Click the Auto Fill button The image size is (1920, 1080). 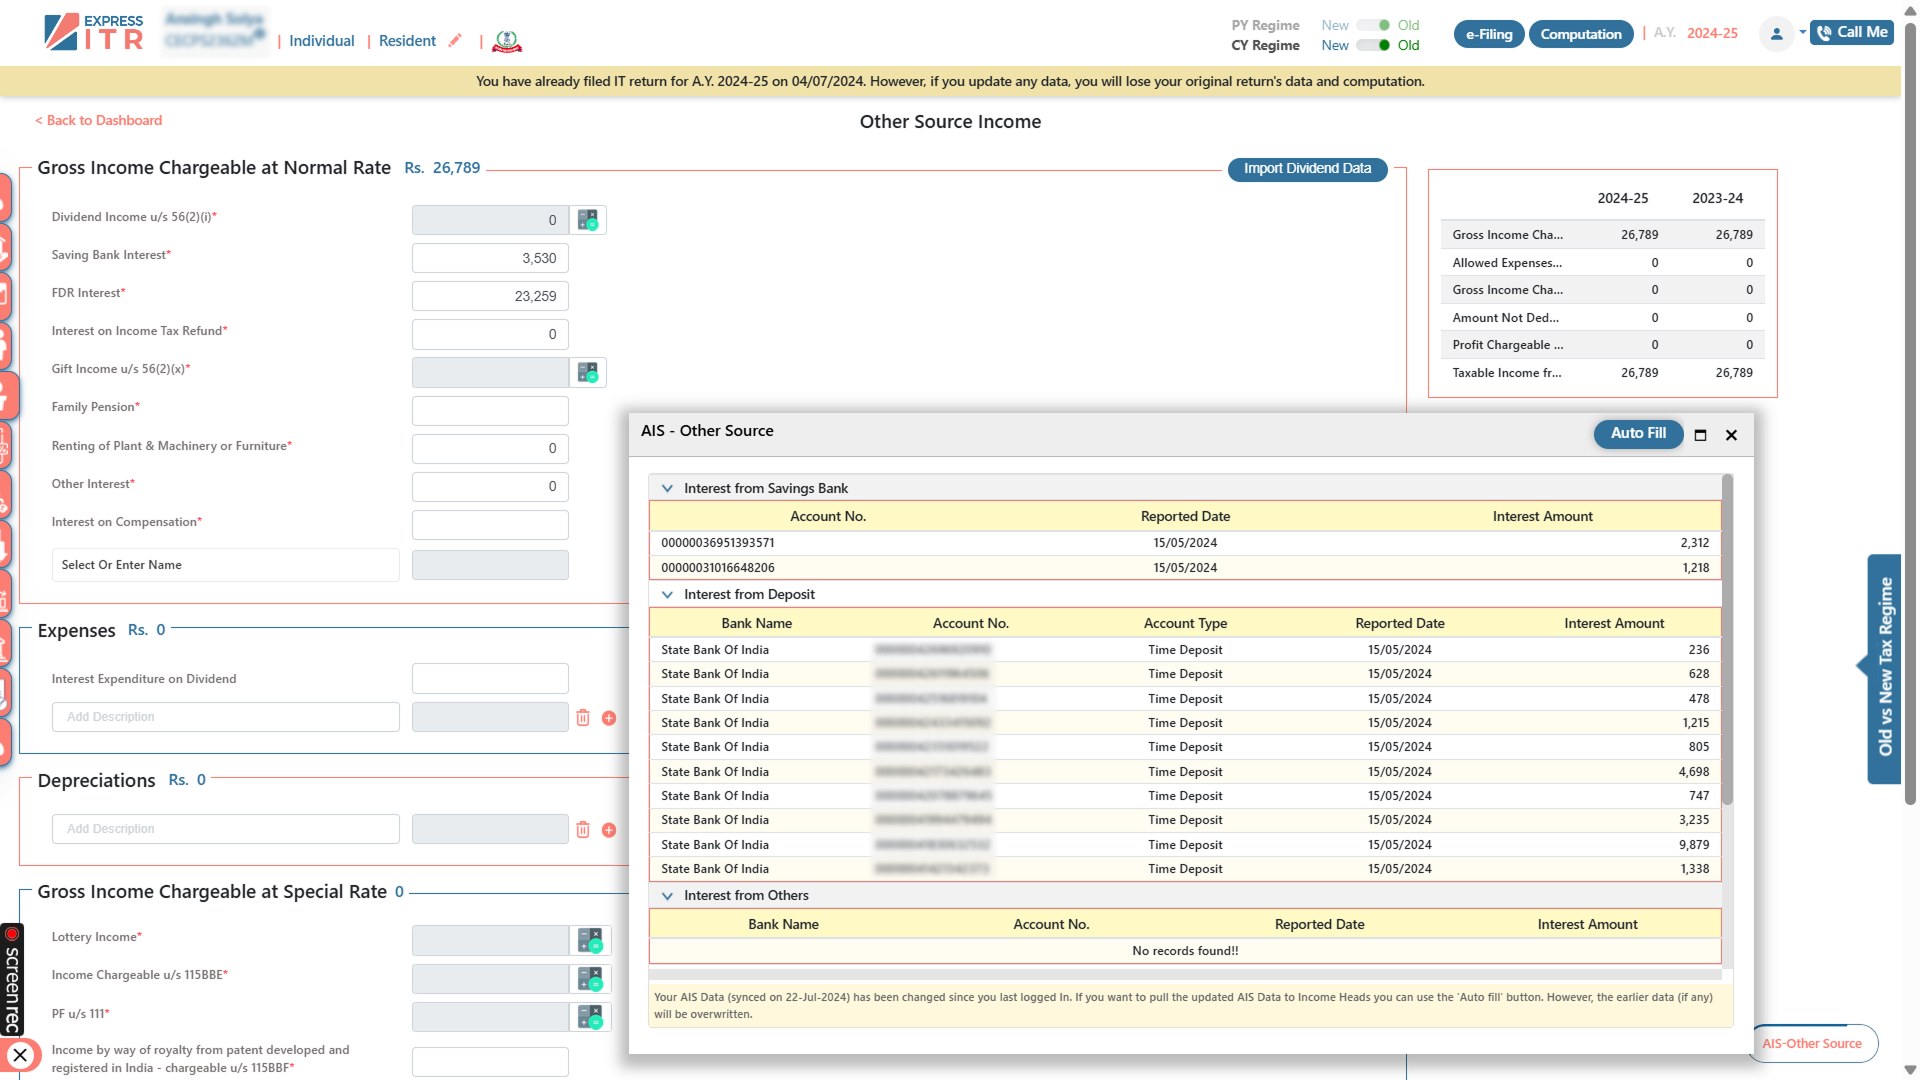[x=1638, y=434]
